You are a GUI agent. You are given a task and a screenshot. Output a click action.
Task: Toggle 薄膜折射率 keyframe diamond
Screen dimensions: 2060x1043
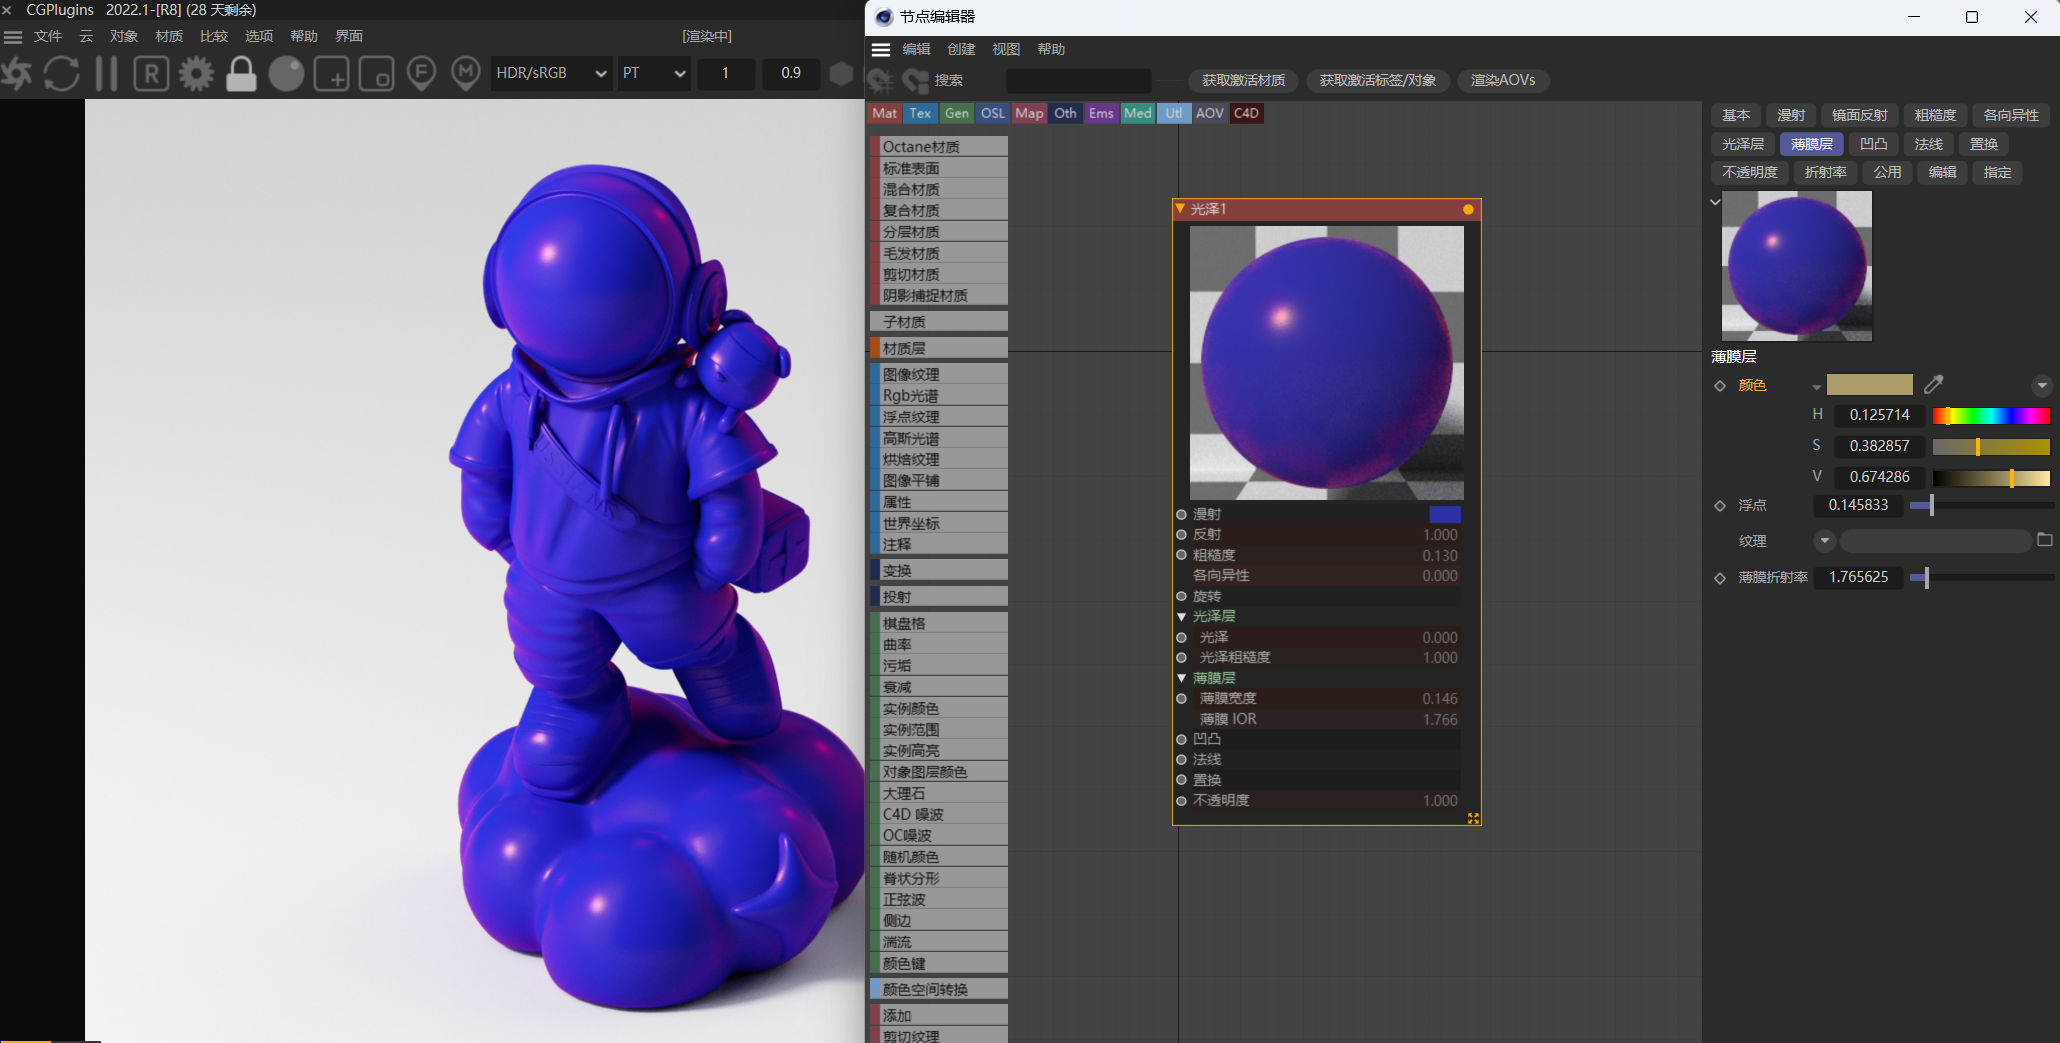(1720, 578)
